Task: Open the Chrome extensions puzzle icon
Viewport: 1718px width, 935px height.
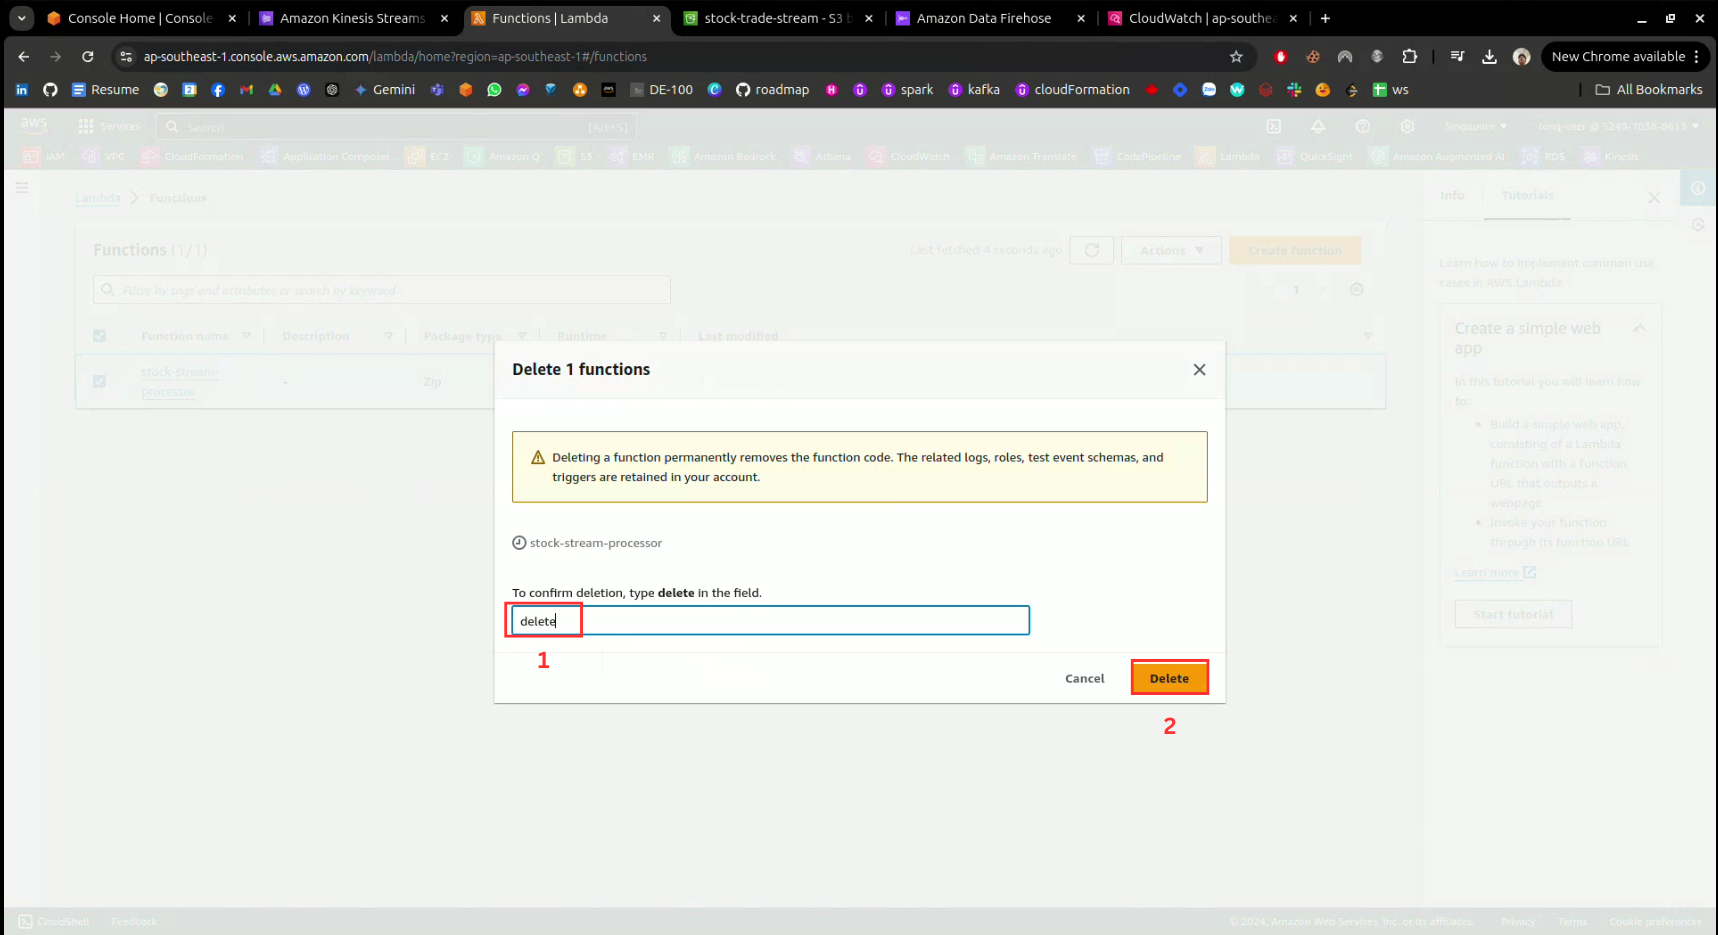Action: 1410,57
